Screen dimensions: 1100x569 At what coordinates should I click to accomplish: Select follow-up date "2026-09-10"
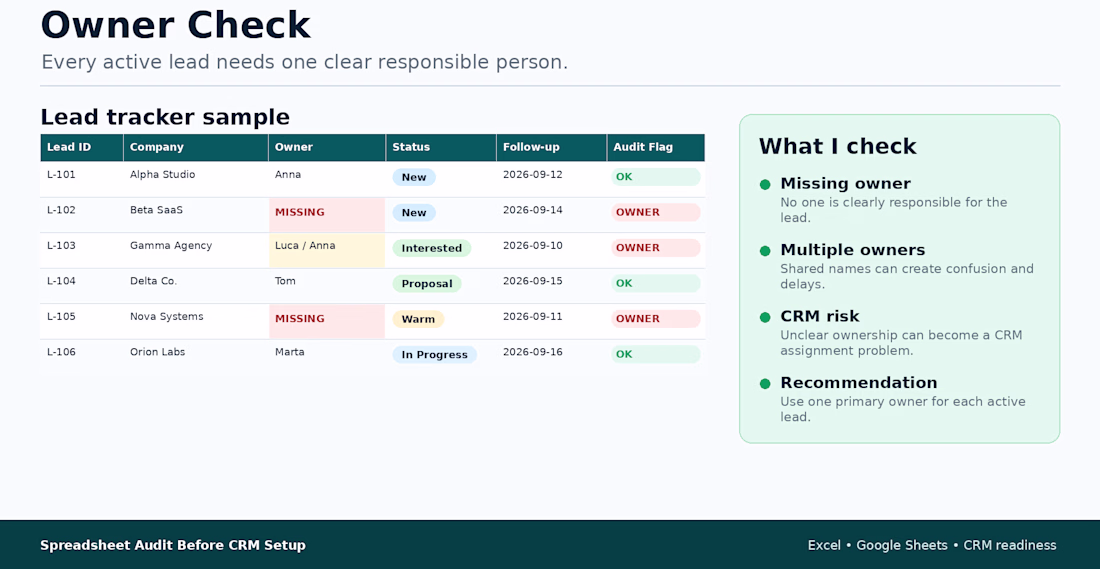[x=533, y=246]
